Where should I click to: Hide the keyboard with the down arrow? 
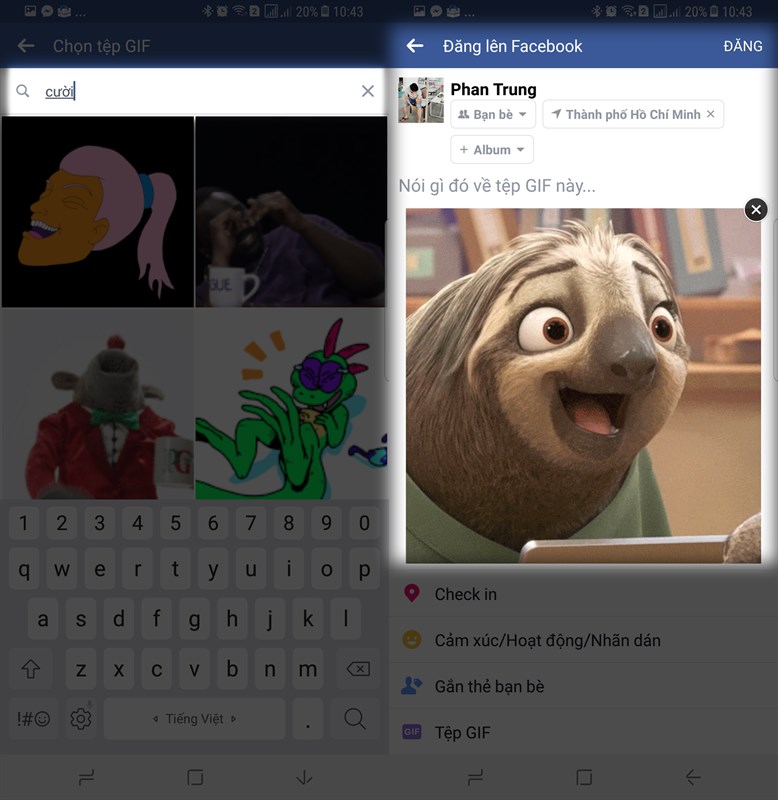click(x=304, y=778)
